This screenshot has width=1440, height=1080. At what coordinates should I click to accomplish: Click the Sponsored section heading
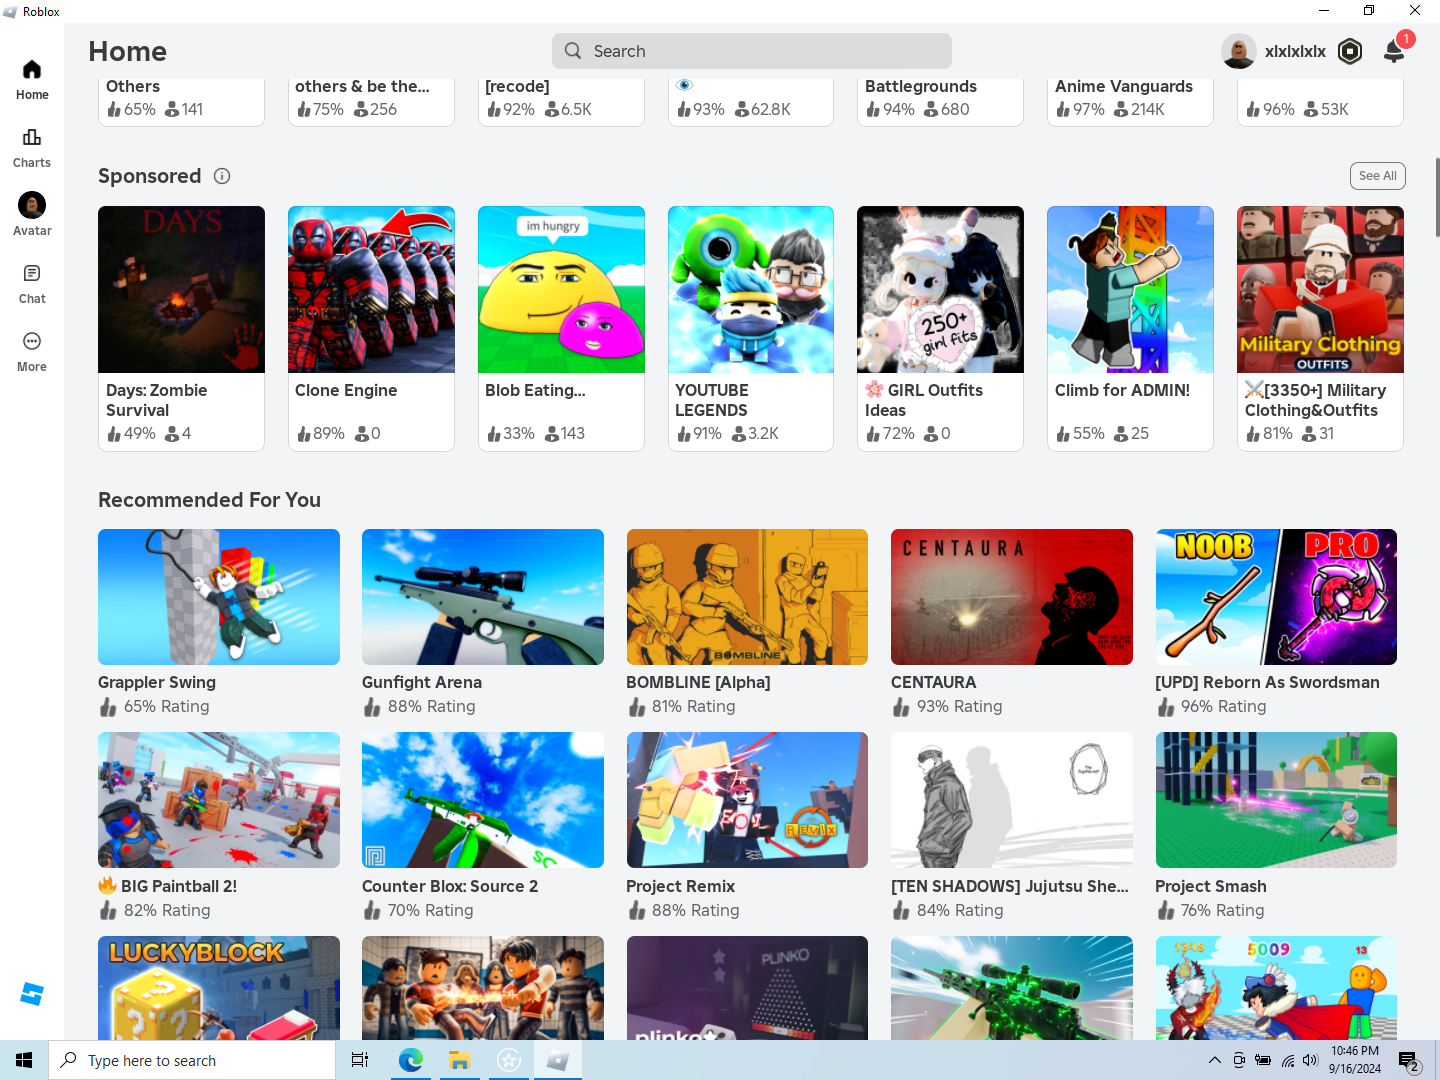click(150, 176)
